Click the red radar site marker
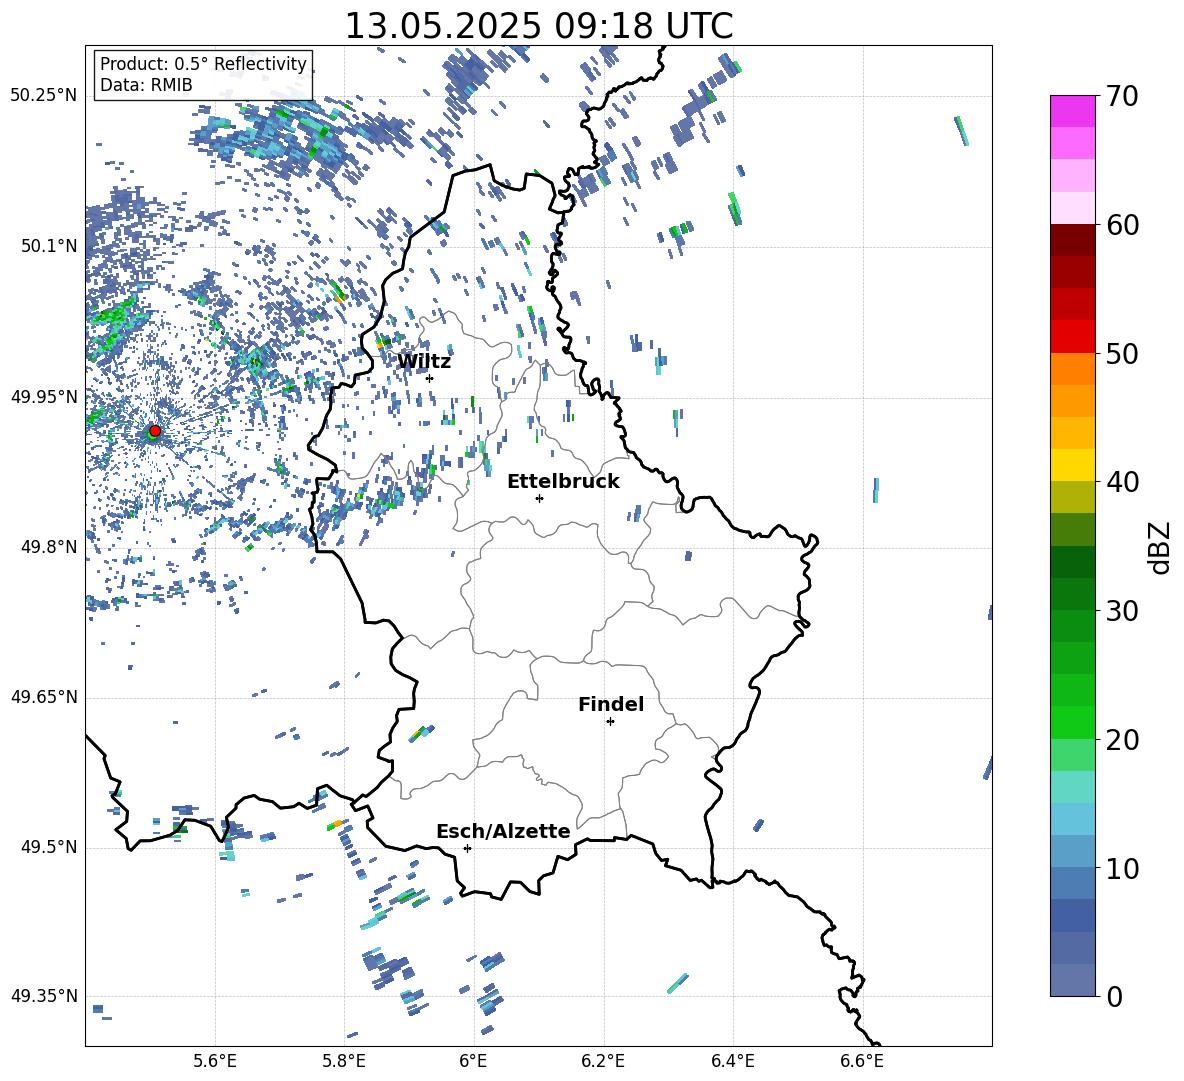The image size is (1184, 1081). (x=155, y=430)
